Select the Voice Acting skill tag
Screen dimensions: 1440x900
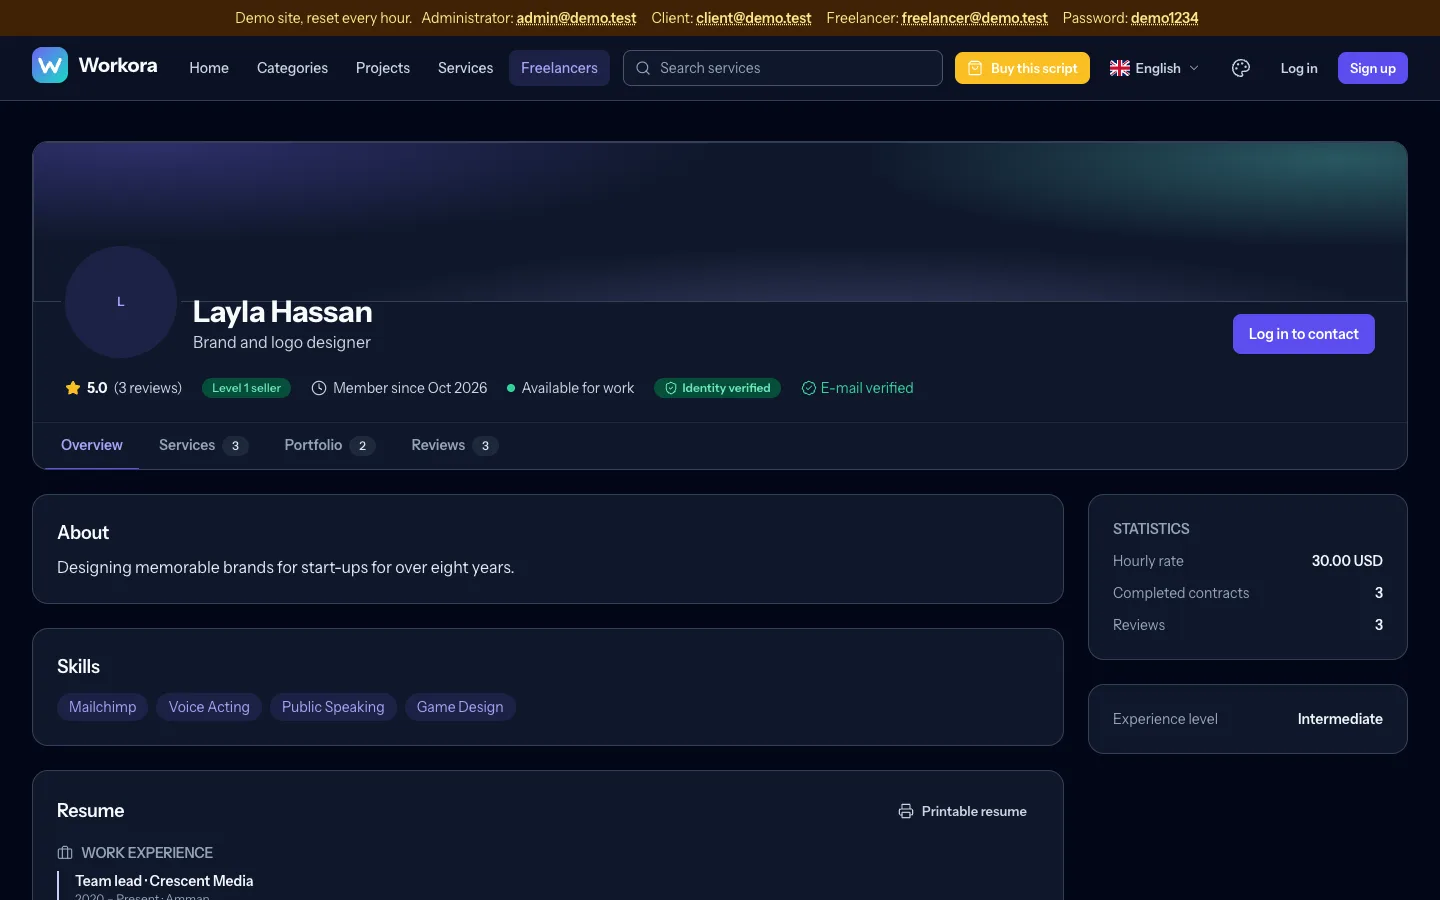tap(209, 707)
